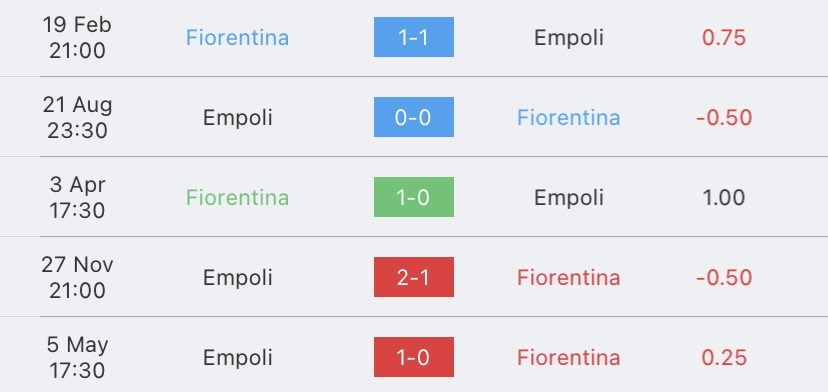The width and height of the screenshot is (828, 392).
Task: Open the red 1-0 score on 5 May
Action: [x=413, y=357]
